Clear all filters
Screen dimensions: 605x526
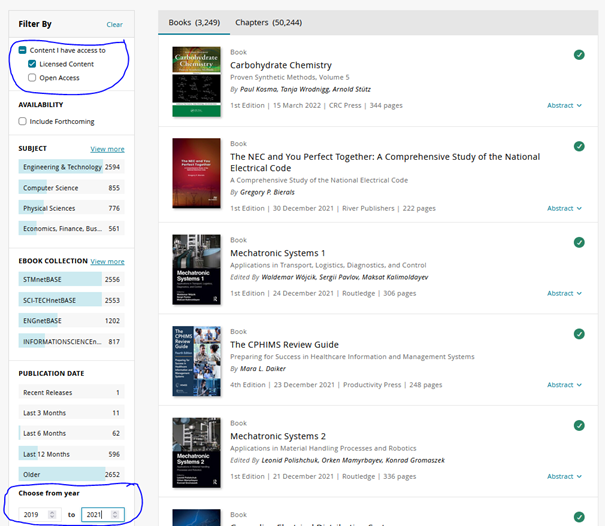pos(115,24)
